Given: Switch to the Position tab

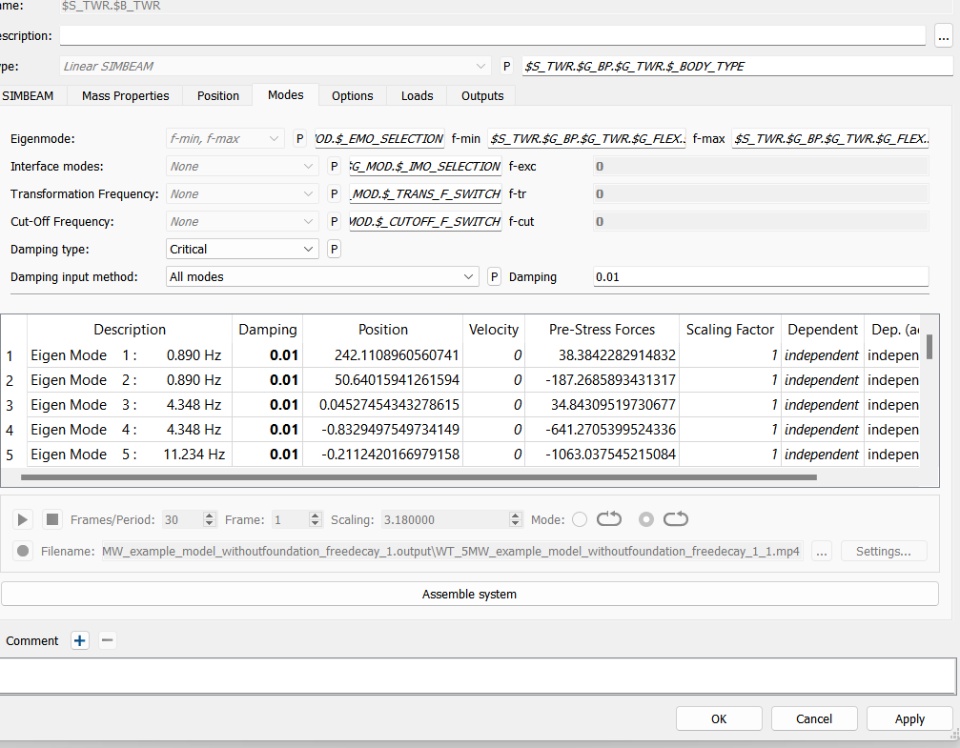Looking at the screenshot, I should pyautogui.click(x=218, y=95).
